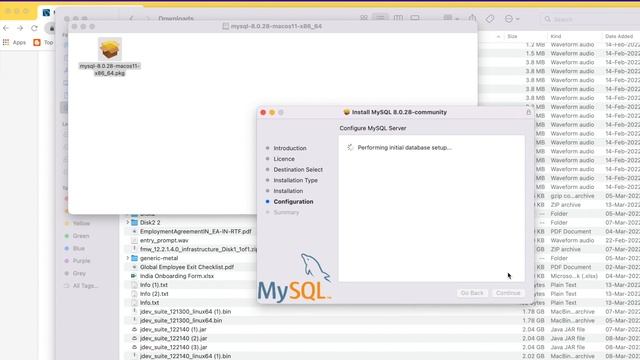Select jdev_suite_121300_linux64.bin file
The height and width of the screenshot is (360, 640).
[181, 320]
